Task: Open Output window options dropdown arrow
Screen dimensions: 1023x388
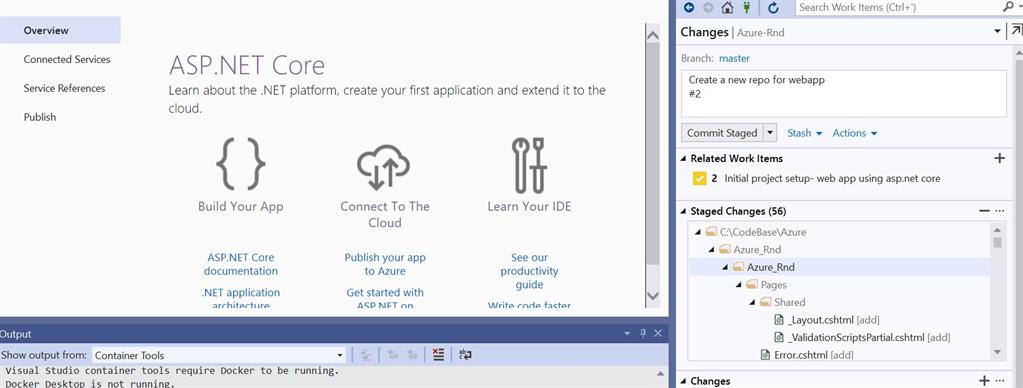Action: click(x=627, y=334)
